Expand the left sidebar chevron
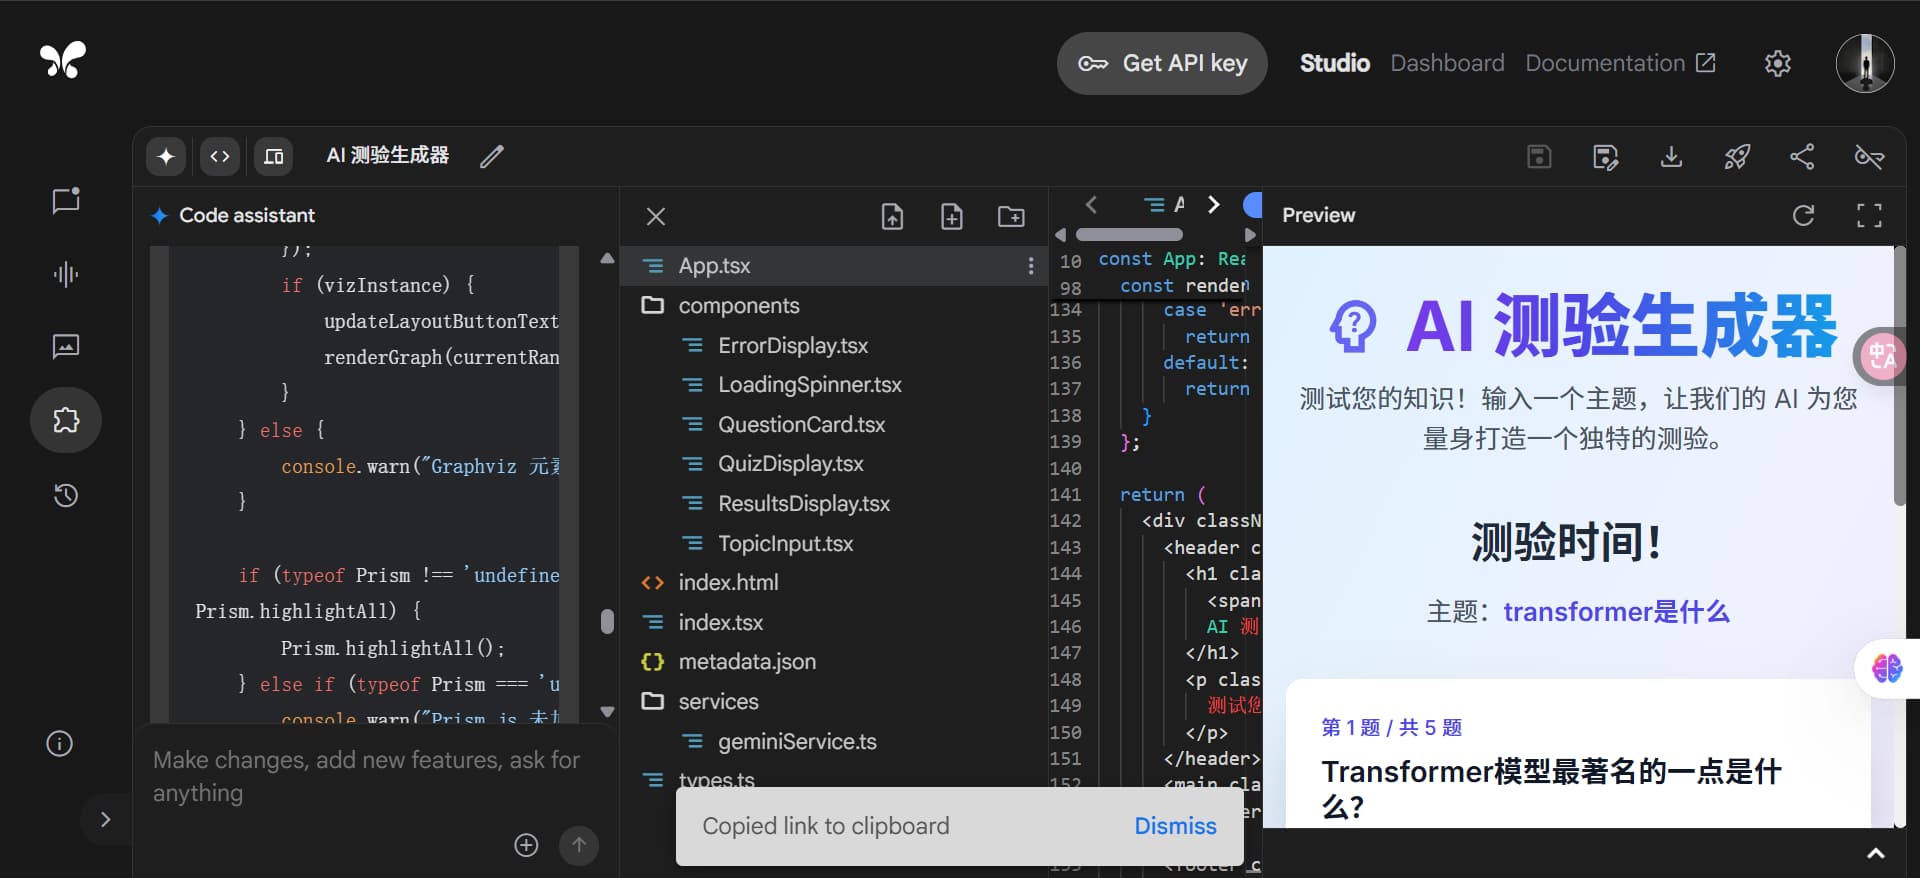 (x=106, y=819)
